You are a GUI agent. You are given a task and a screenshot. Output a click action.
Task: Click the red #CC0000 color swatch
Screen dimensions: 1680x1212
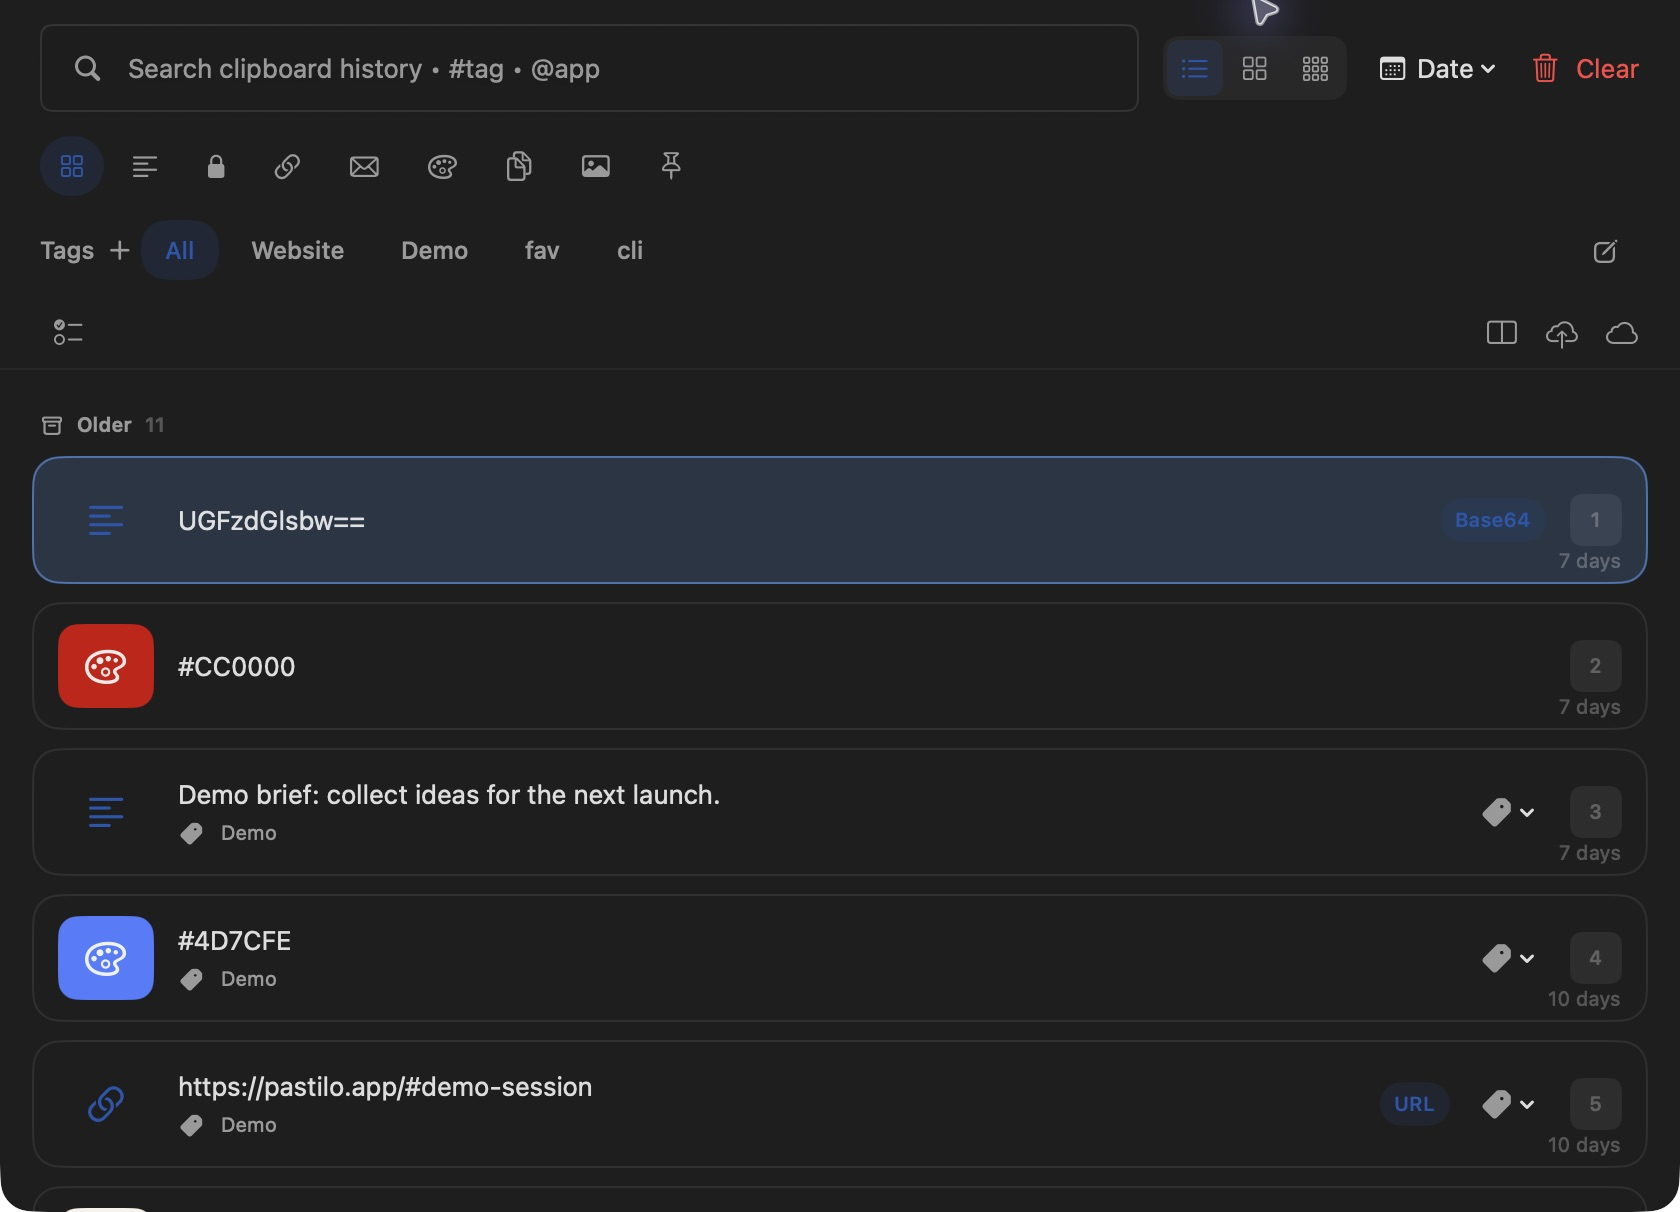(x=106, y=666)
